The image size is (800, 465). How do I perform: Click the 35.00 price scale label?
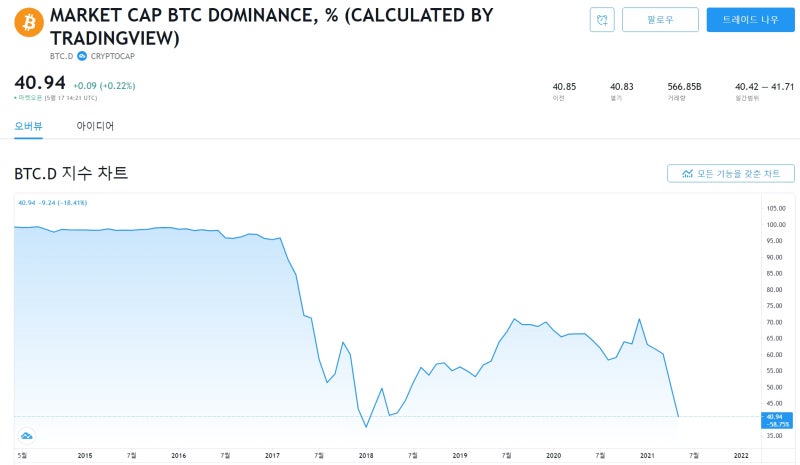pos(774,436)
